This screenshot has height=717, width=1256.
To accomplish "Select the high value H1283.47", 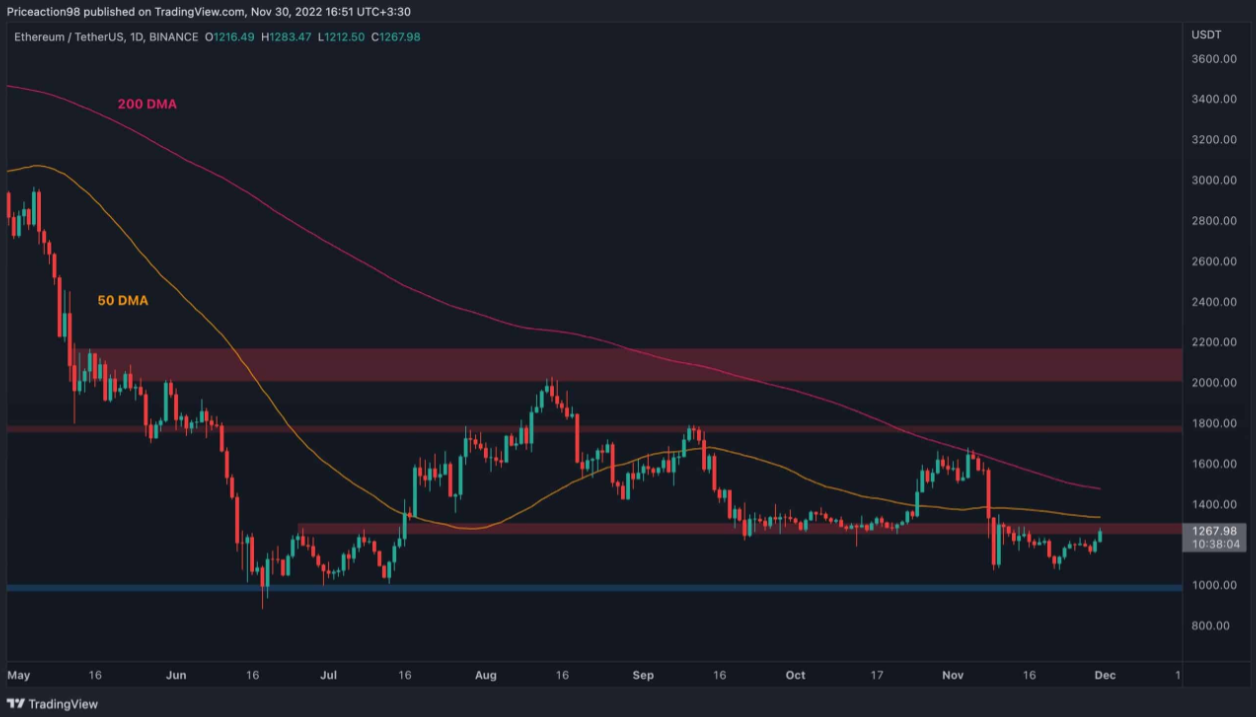I will tap(286, 37).
